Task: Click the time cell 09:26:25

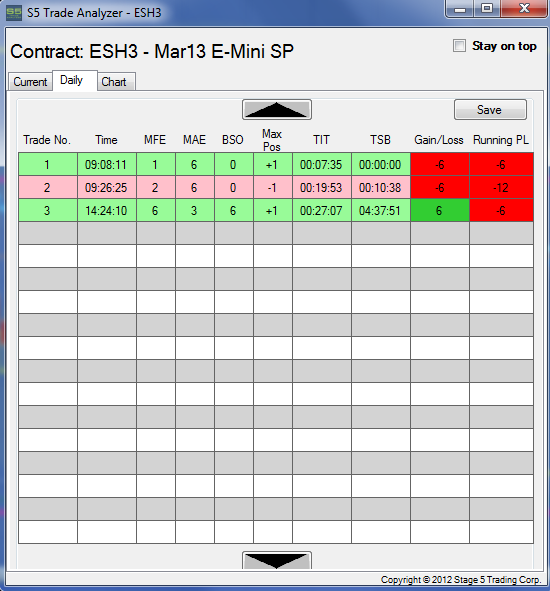Action: pyautogui.click(x=107, y=187)
